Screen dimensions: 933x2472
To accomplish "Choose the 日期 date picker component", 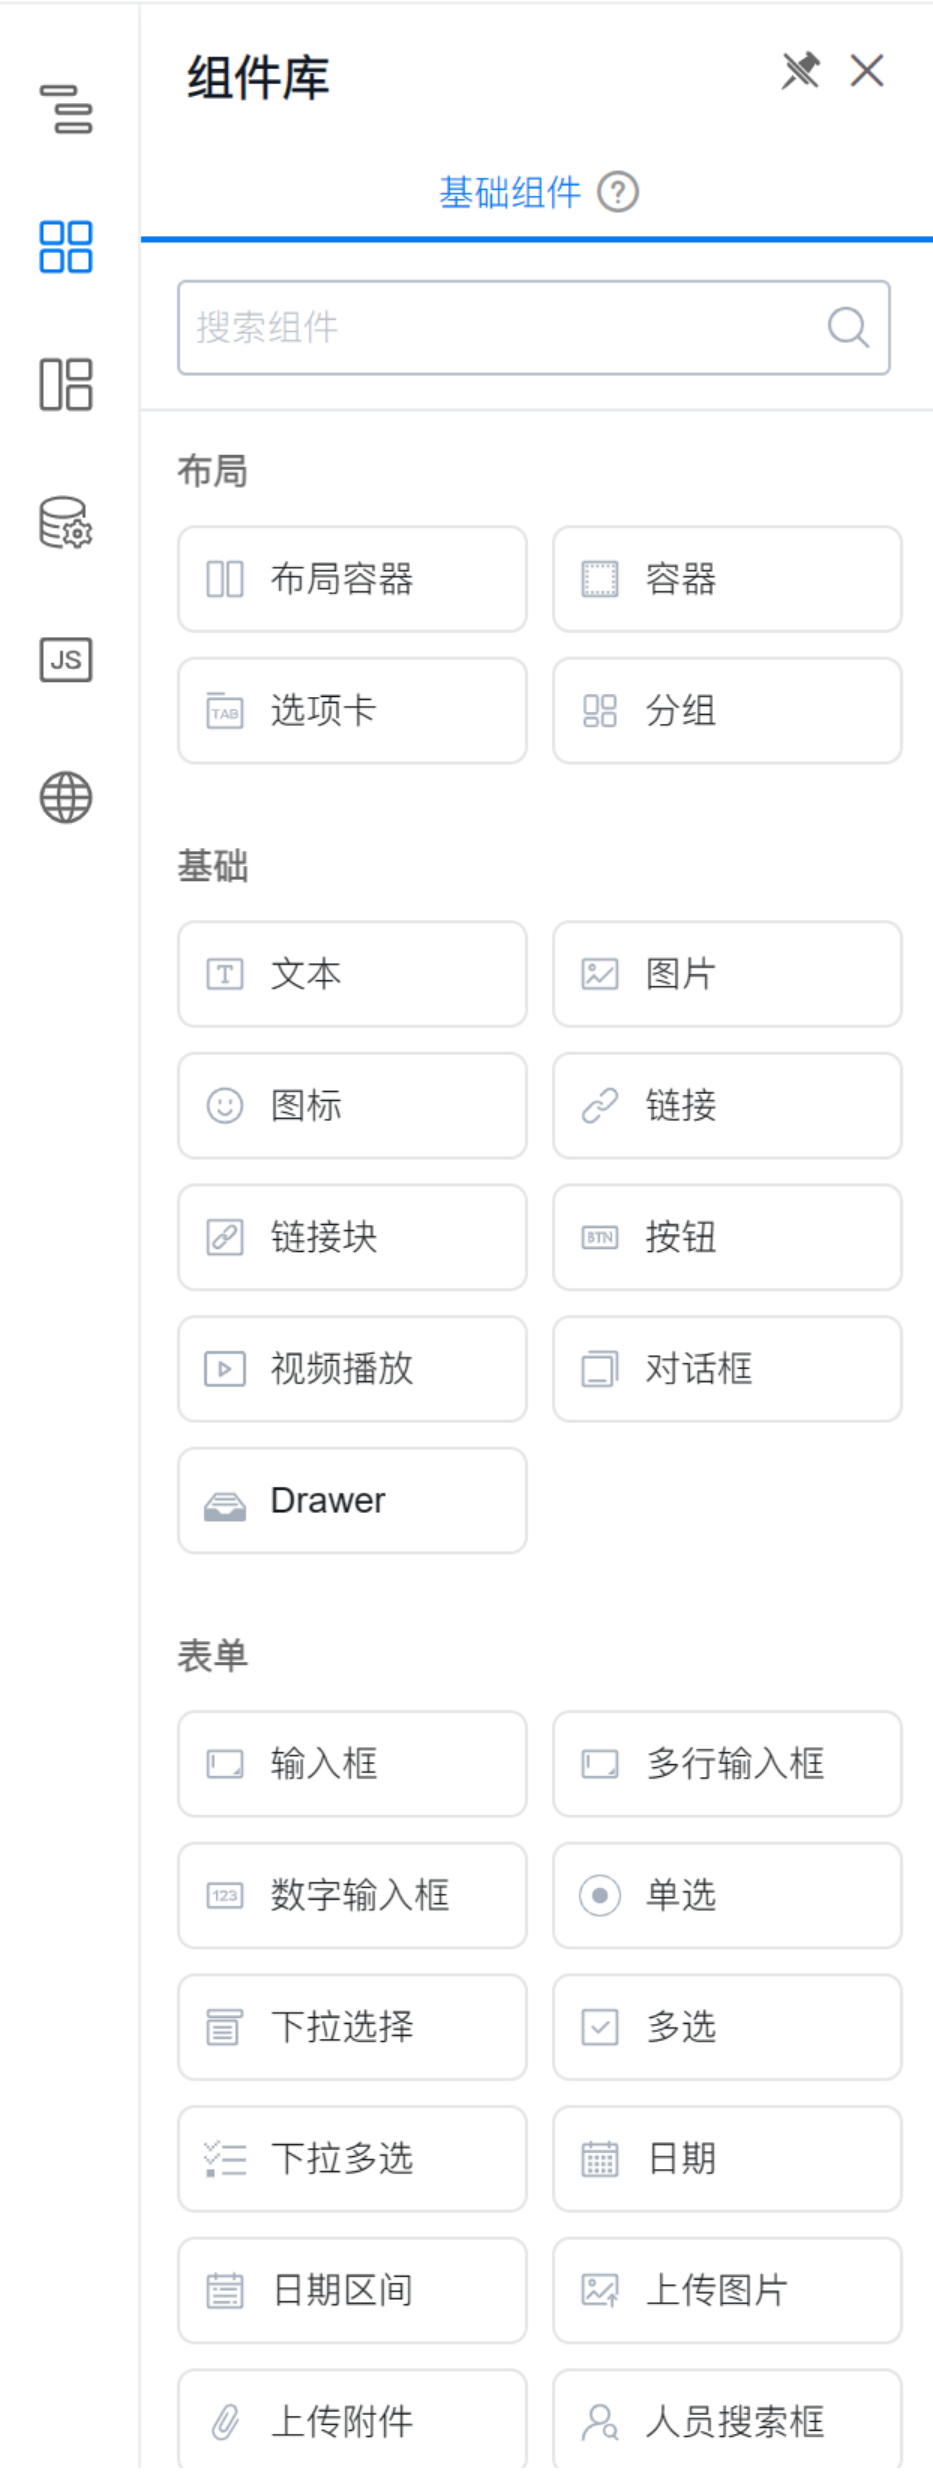I will point(727,2159).
